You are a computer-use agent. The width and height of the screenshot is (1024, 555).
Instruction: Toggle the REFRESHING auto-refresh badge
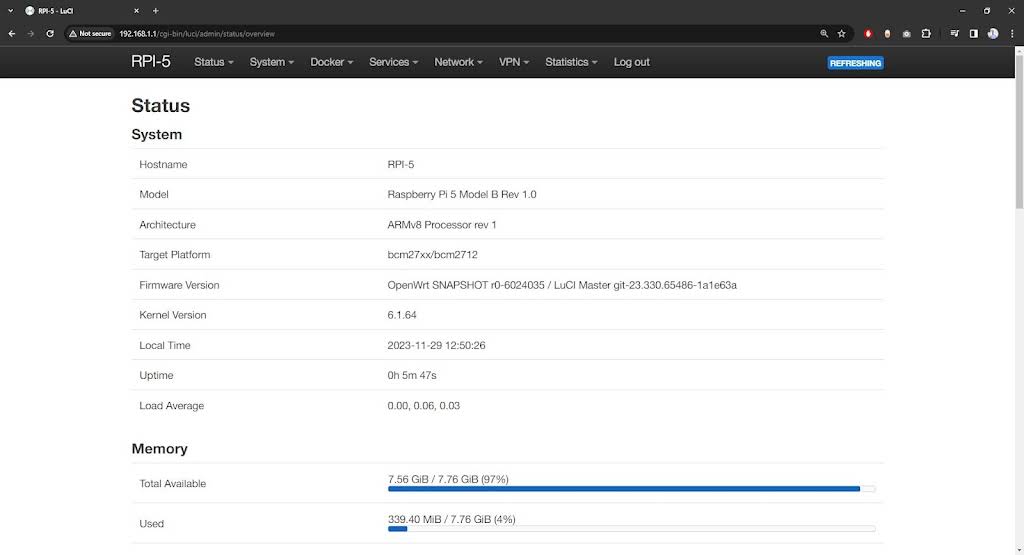pos(855,63)
